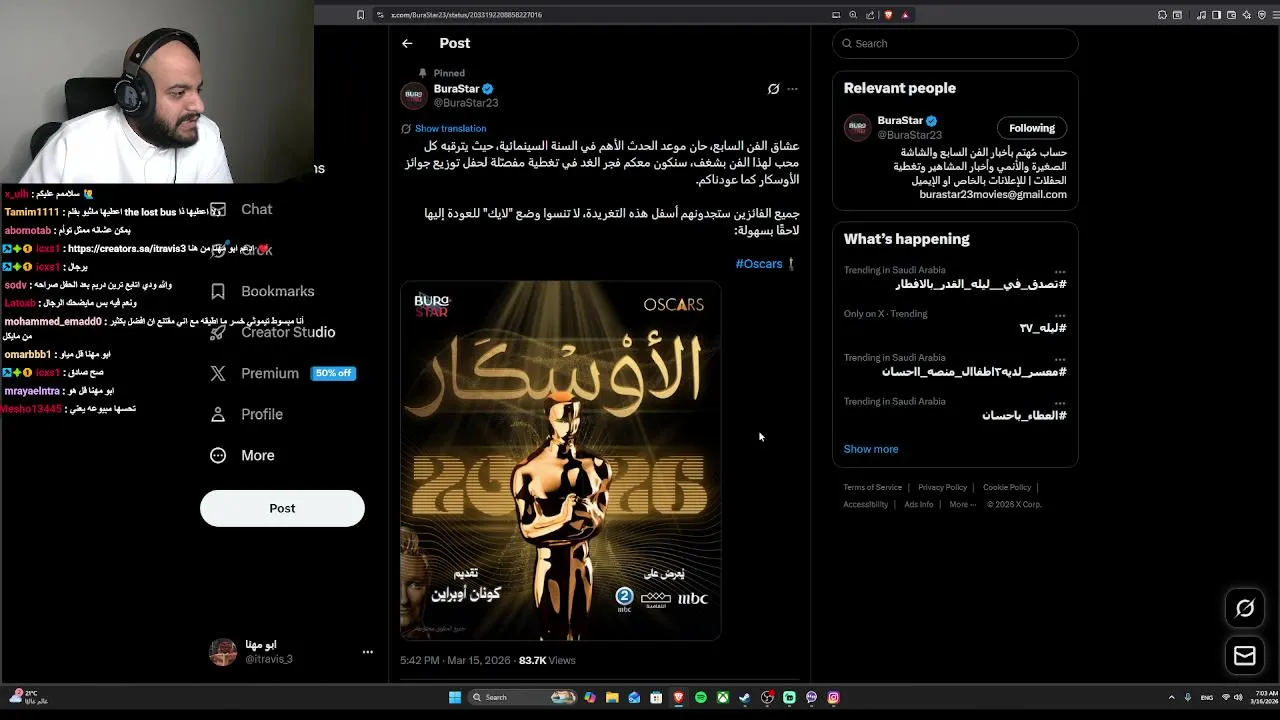Open Creator Studio in the X sidebar
The width and height of the screenshot is (1280, 720).
pyautogui.click(x=272, y=332)
